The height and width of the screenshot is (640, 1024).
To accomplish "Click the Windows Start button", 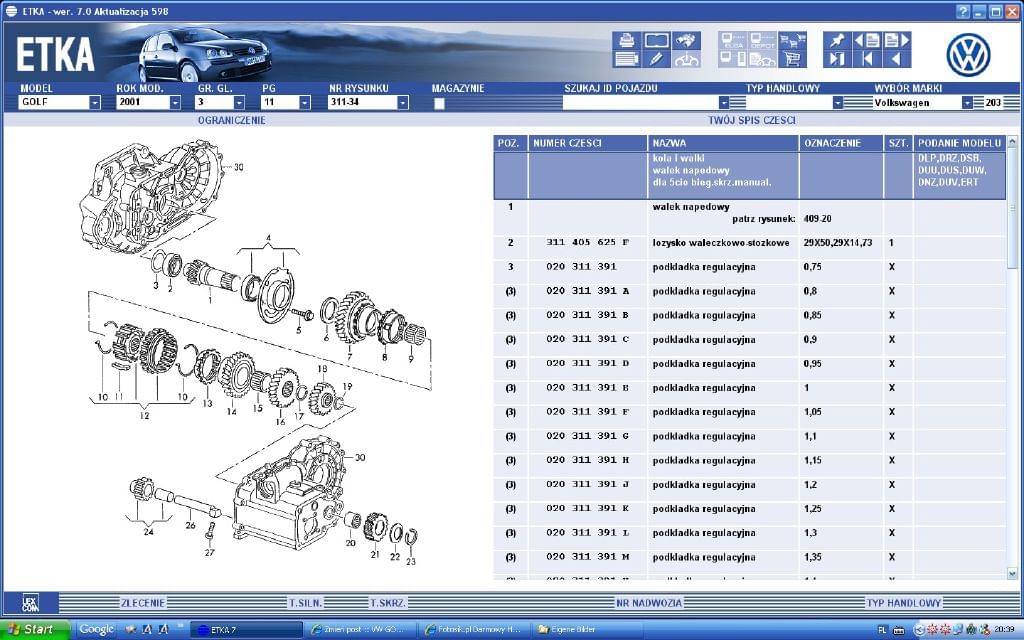I will click(x=34, y=630).
